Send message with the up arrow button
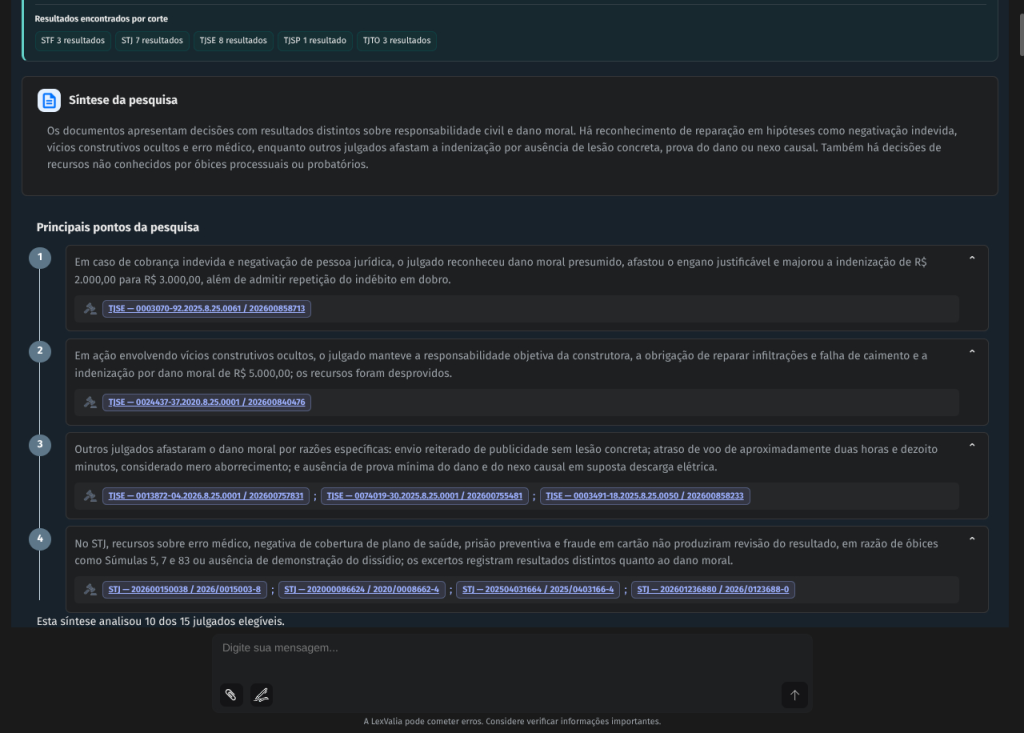This screenshot has height=733, width=1024. (795, 695)
